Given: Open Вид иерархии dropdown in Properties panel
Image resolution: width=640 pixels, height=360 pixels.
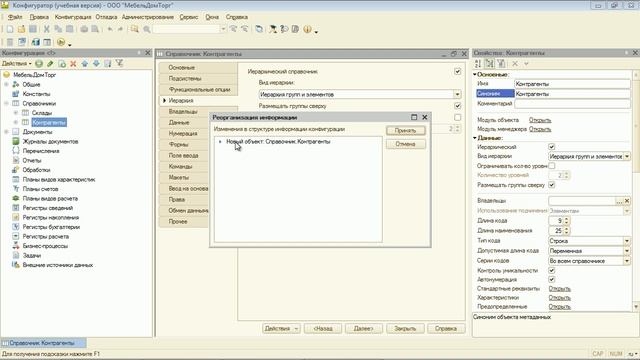Looking at the screenshot, I should pyautogui.click(x=627, y=156).
